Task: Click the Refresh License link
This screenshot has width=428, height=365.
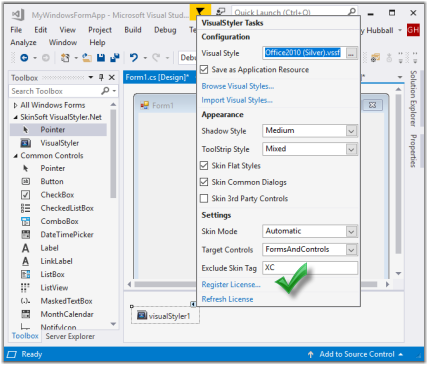Action: tap(227, 299)
